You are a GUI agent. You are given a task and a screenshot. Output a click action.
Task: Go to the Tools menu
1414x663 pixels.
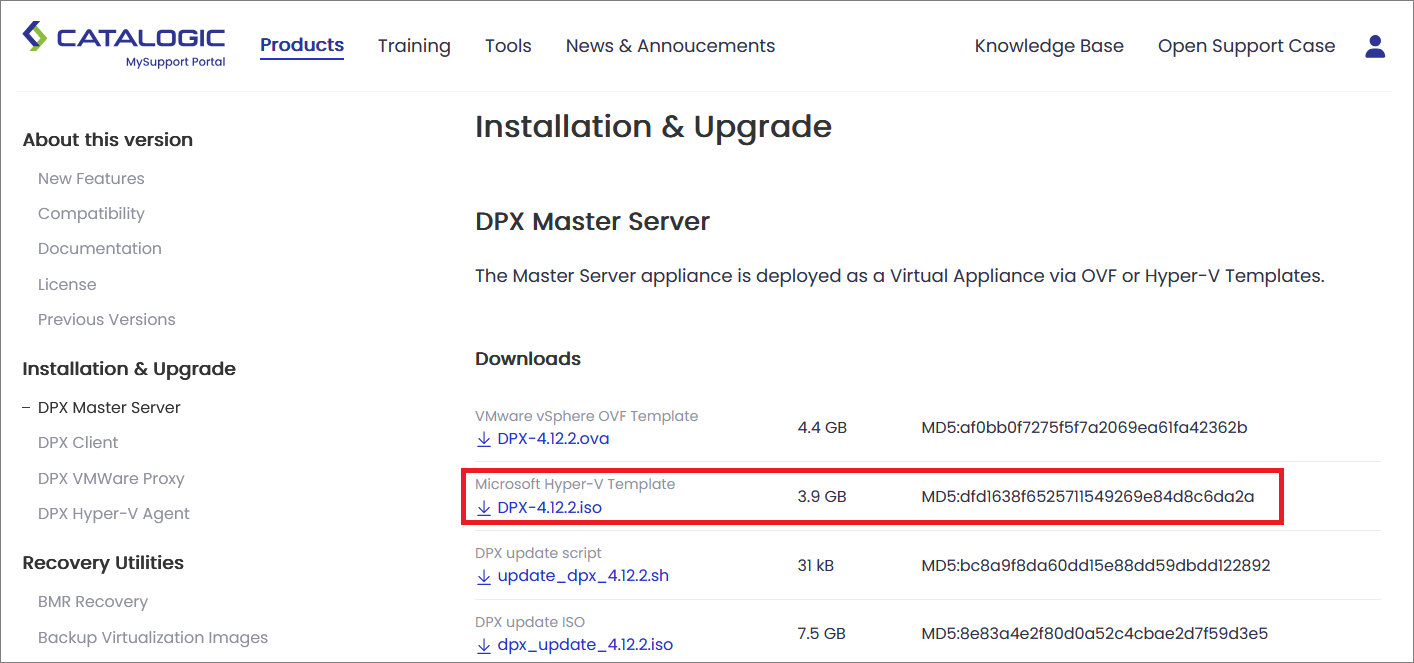tap(508, 46)
